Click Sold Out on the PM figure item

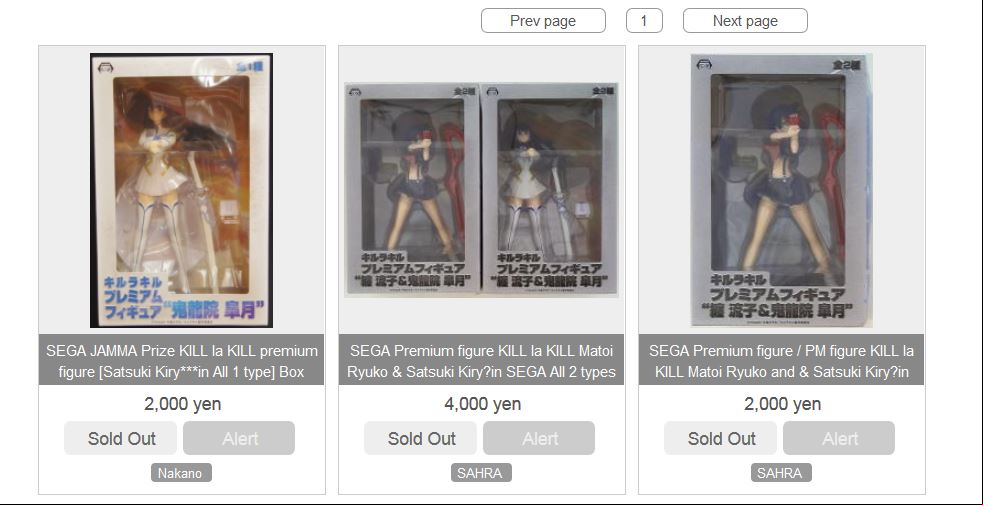tap(720, 438)
